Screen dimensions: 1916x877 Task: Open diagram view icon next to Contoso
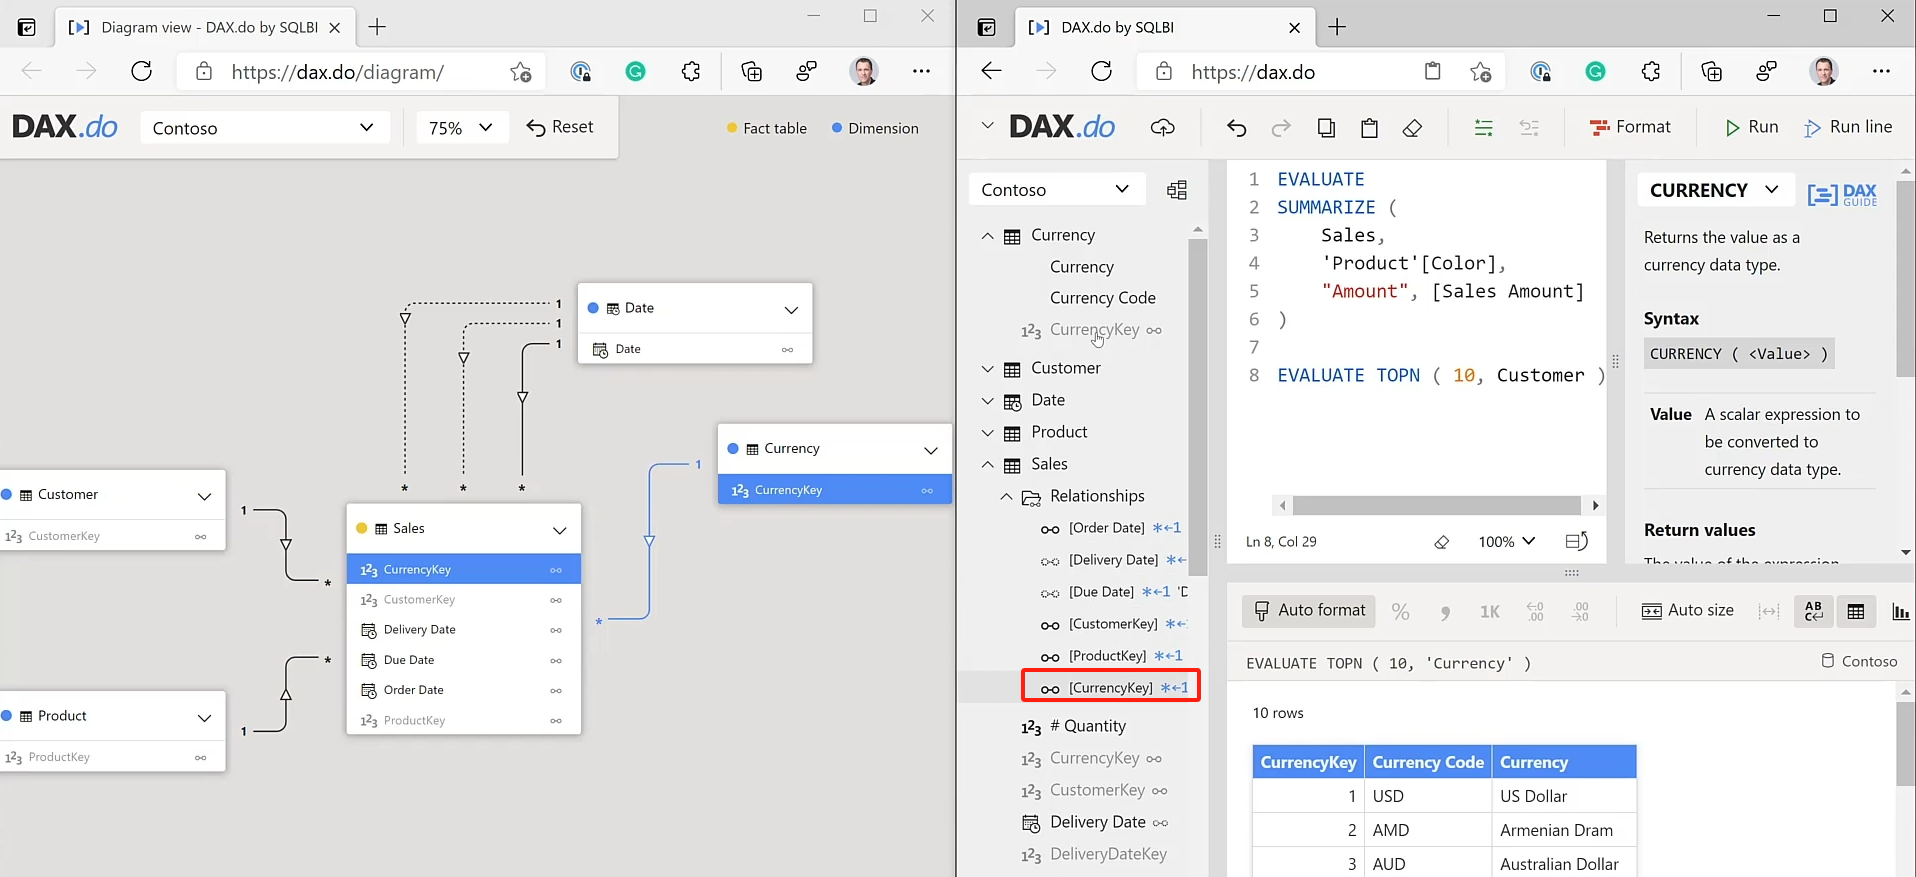coord(1177,190)
